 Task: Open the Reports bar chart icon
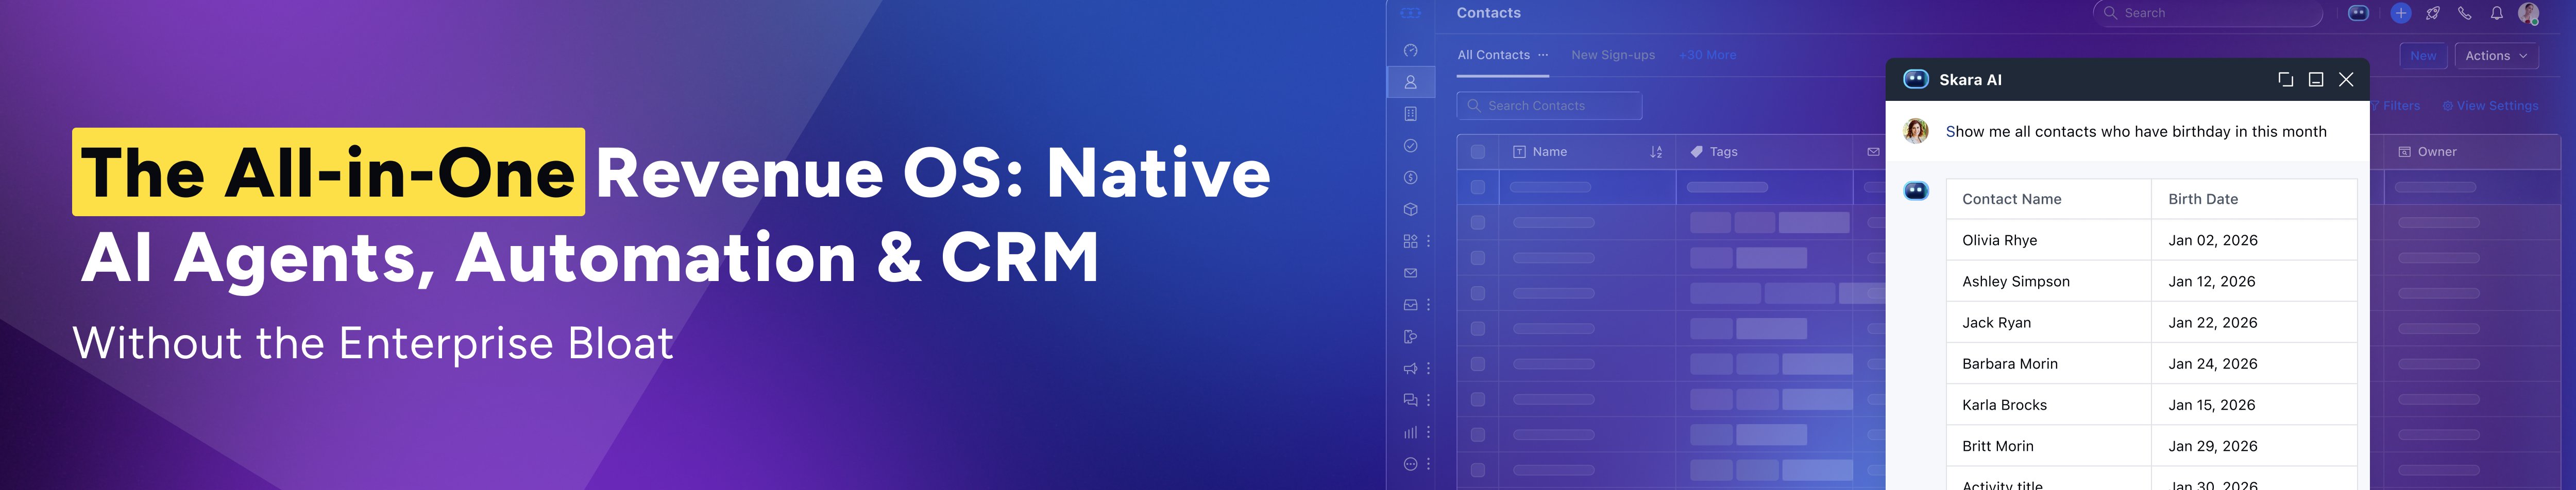(1410, 432)
